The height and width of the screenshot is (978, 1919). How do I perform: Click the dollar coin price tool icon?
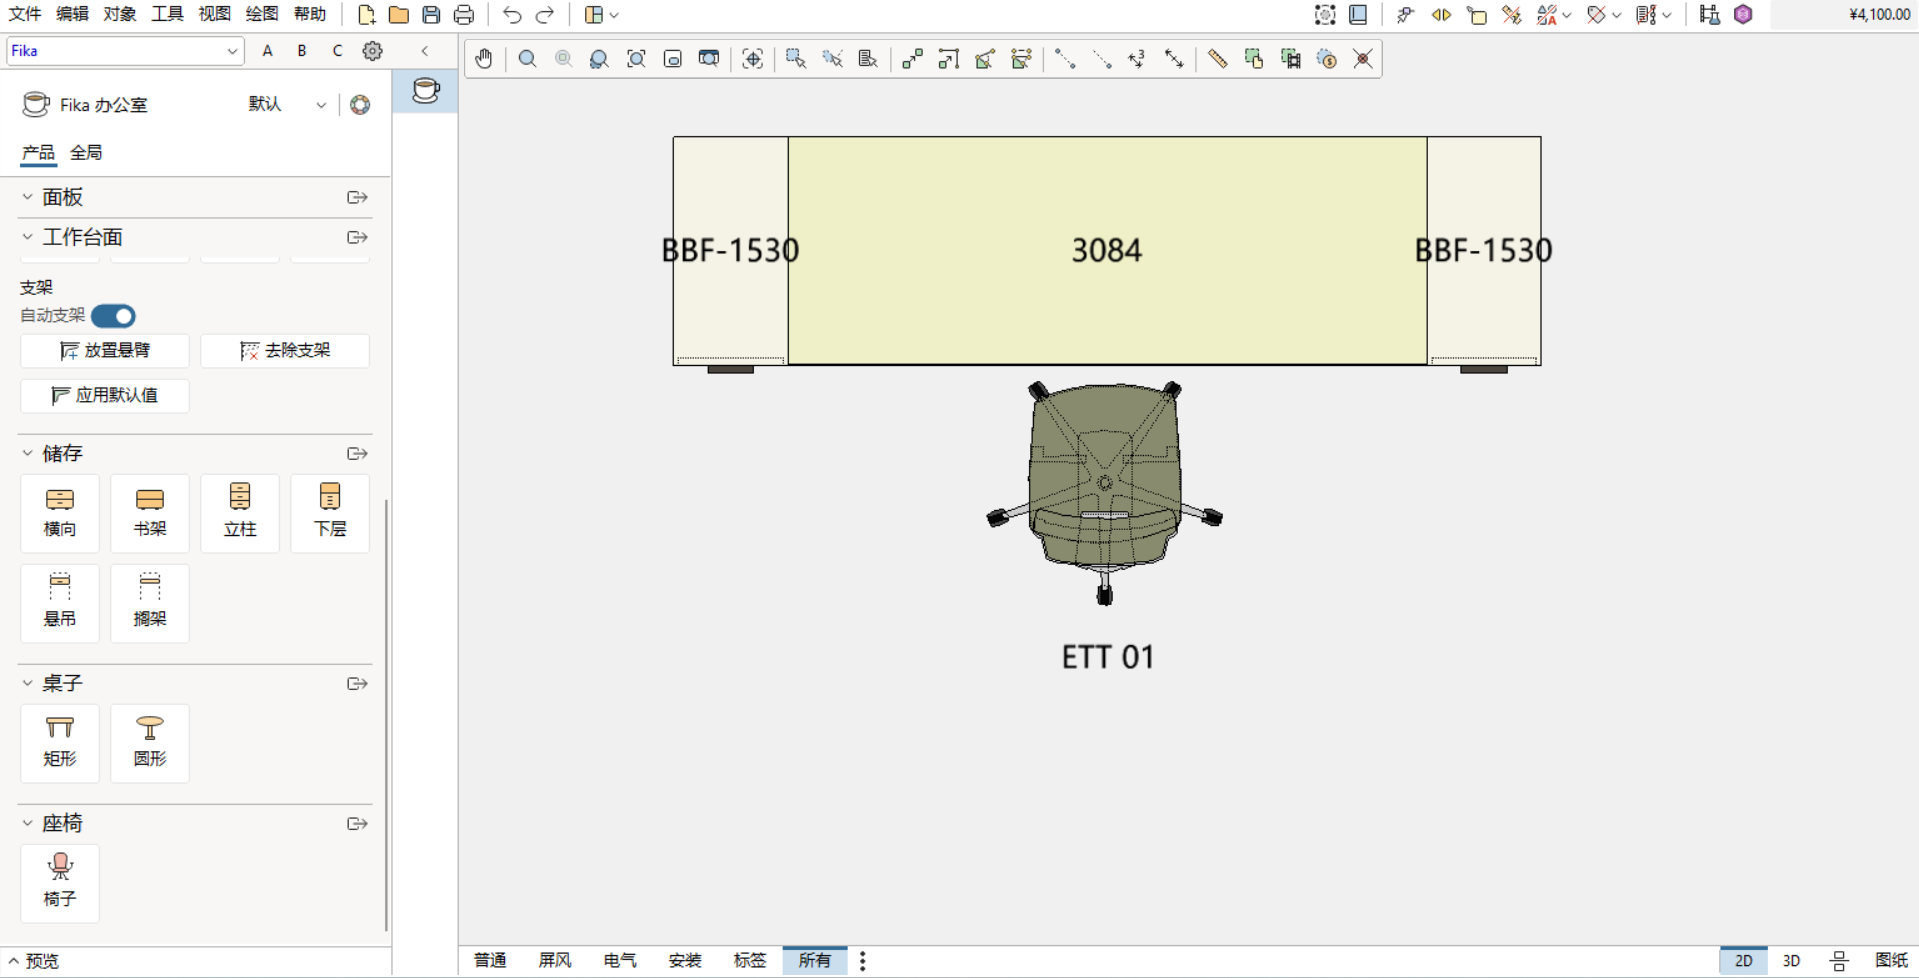click(x=1327, y=59)
